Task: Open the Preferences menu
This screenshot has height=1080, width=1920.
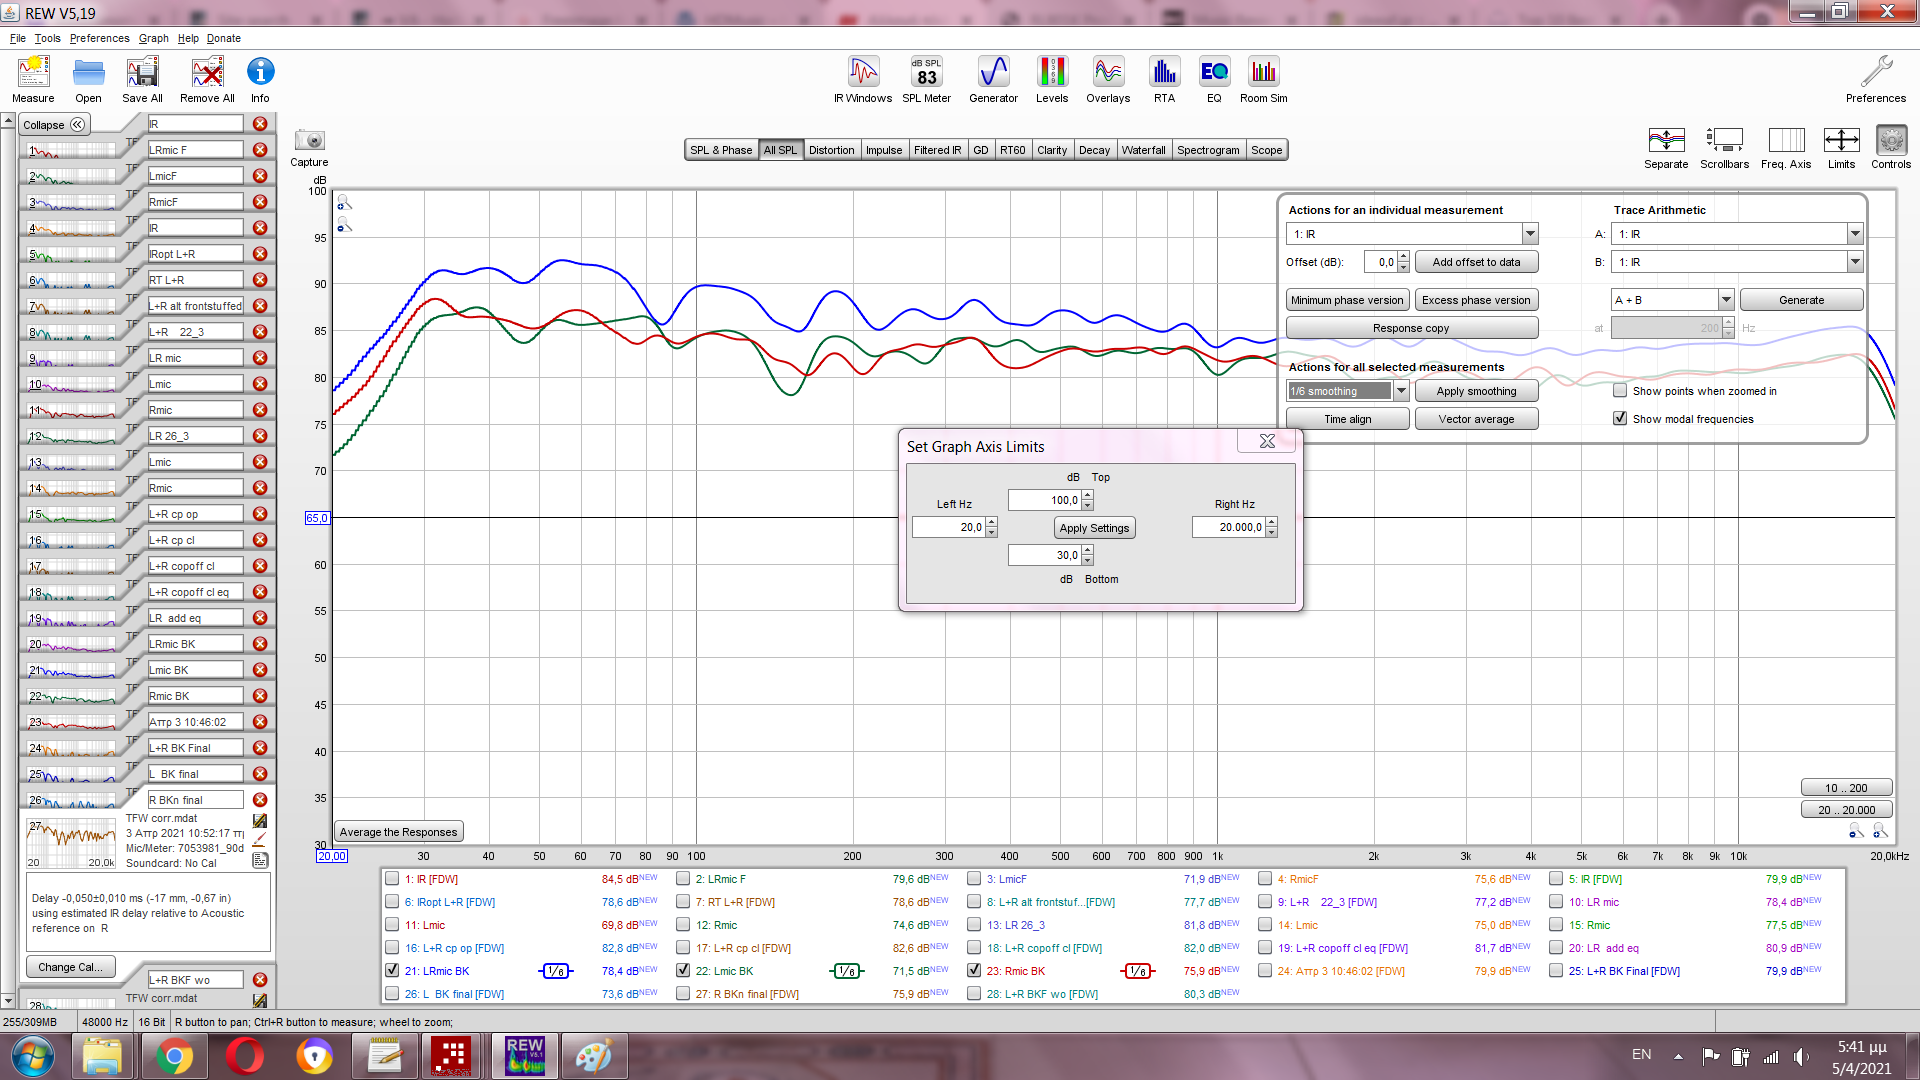Action: [x=99, y=38]
